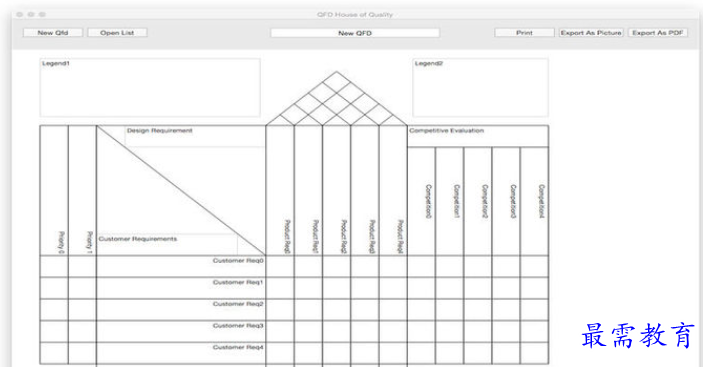This screenshot has height=367, width=703.
Task: Select the Product Req3 column header
Action: 365,190
